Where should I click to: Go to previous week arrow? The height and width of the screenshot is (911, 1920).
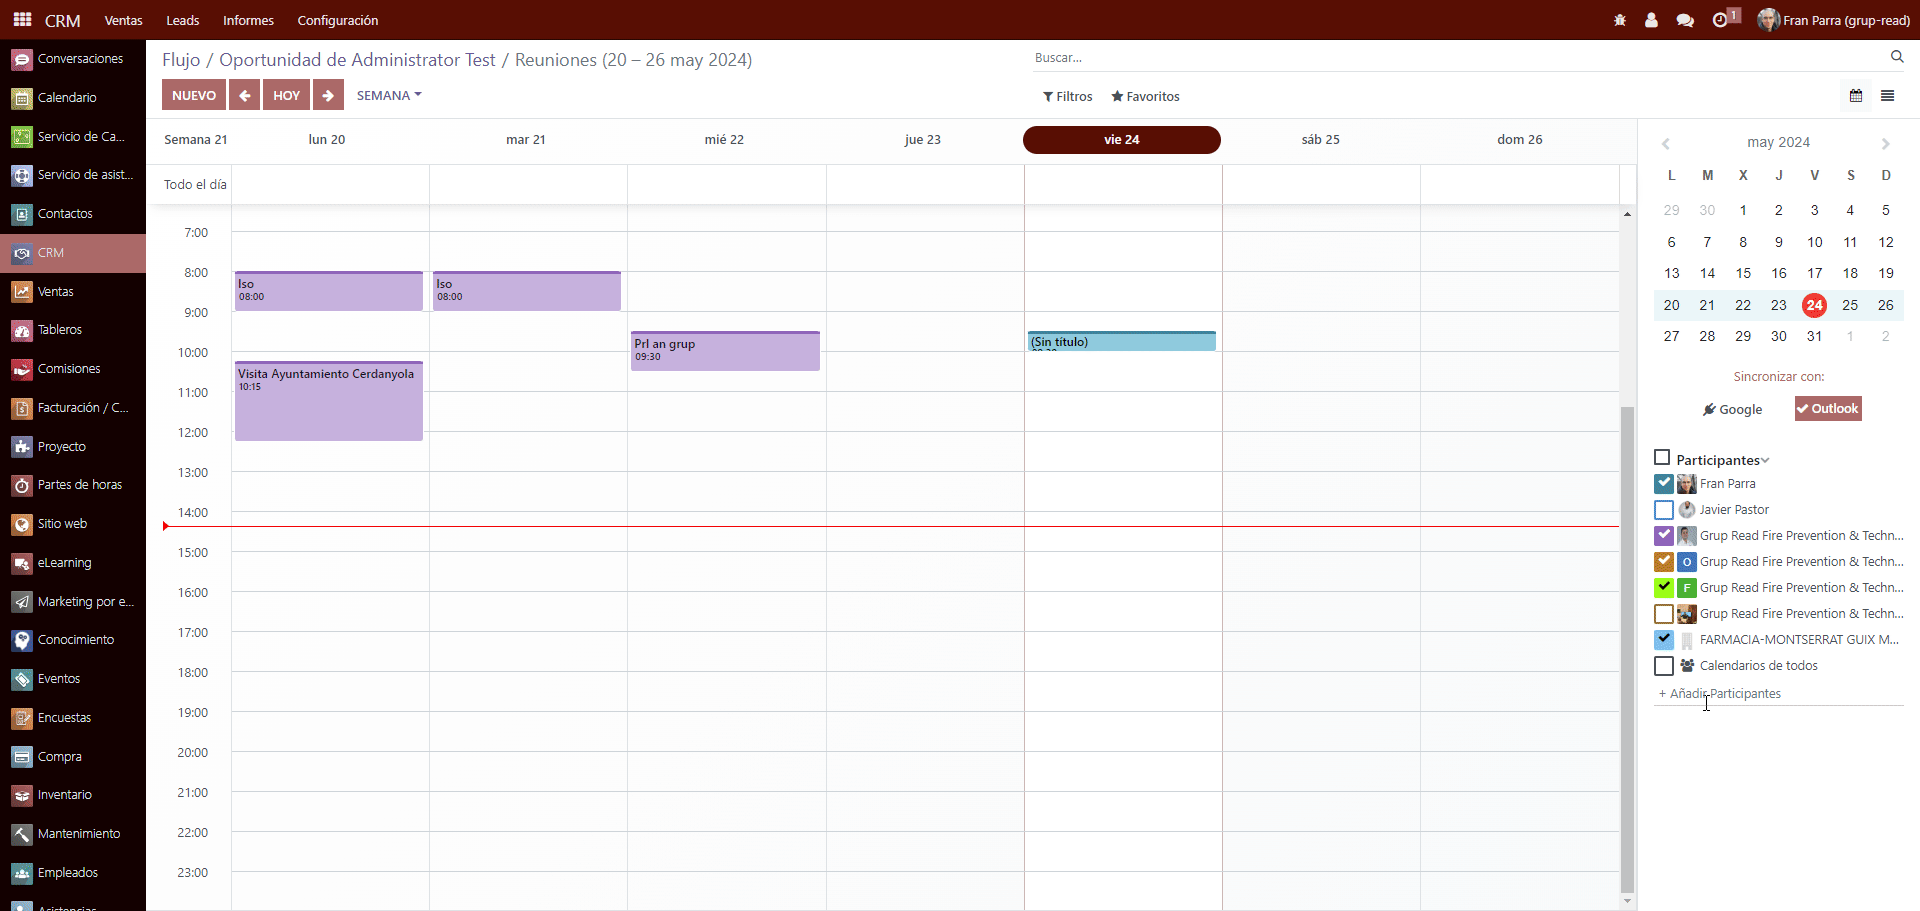pyautogui.click(x=244, y=95)
